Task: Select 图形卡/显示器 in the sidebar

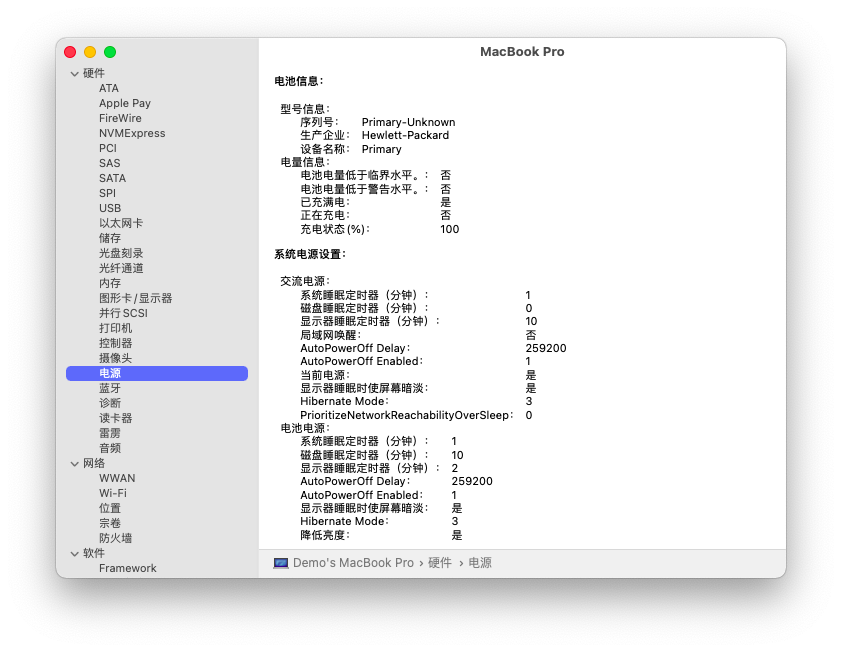Action: coord(135,298)
